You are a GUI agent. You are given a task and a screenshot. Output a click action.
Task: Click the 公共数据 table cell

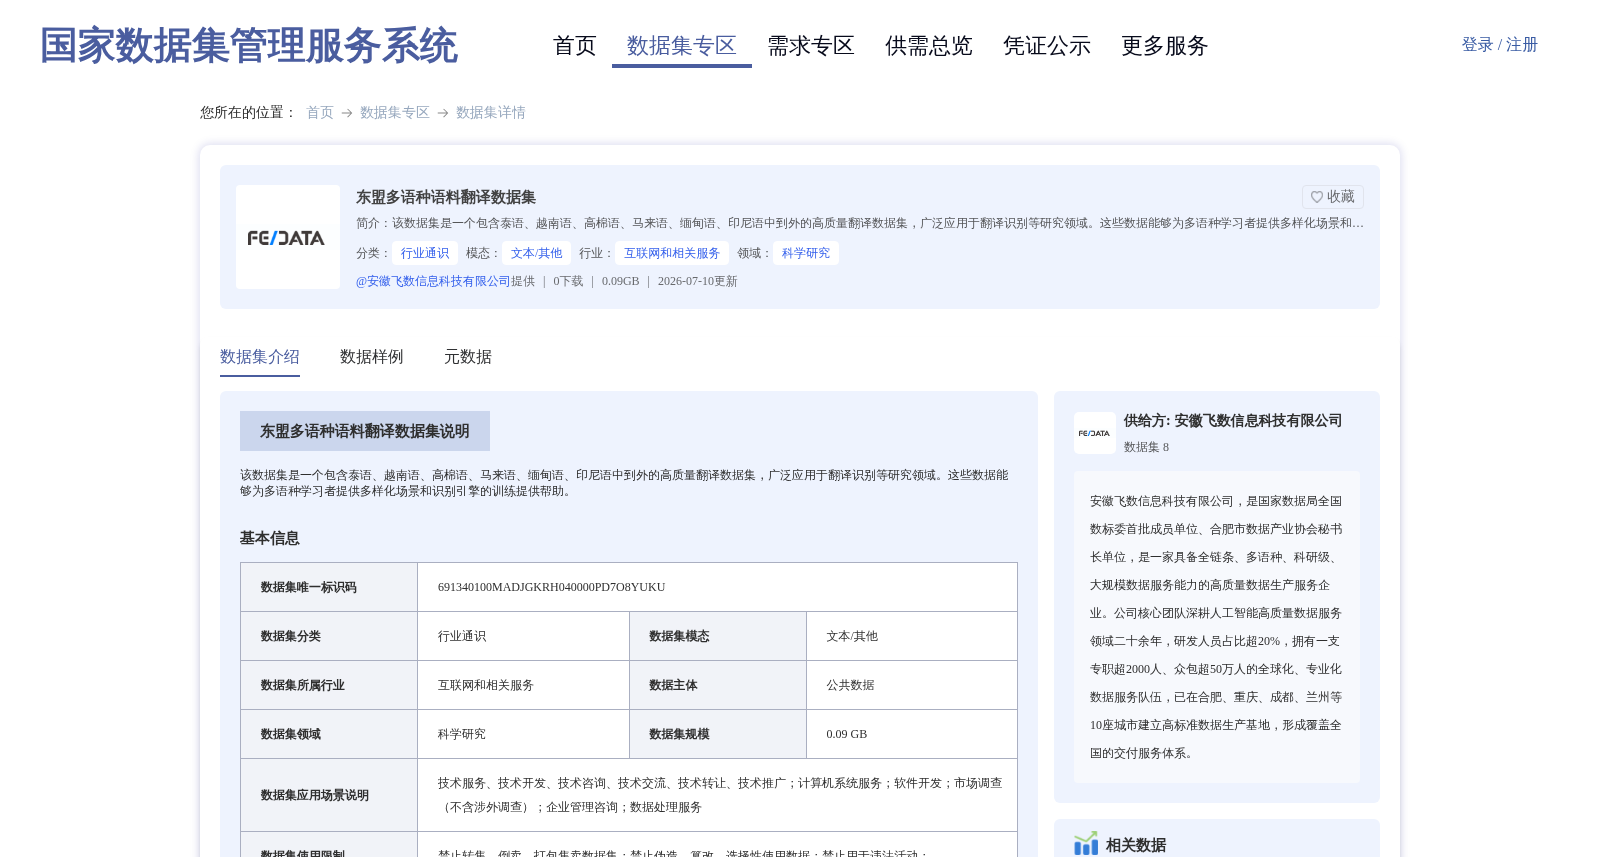click(851, 685)
